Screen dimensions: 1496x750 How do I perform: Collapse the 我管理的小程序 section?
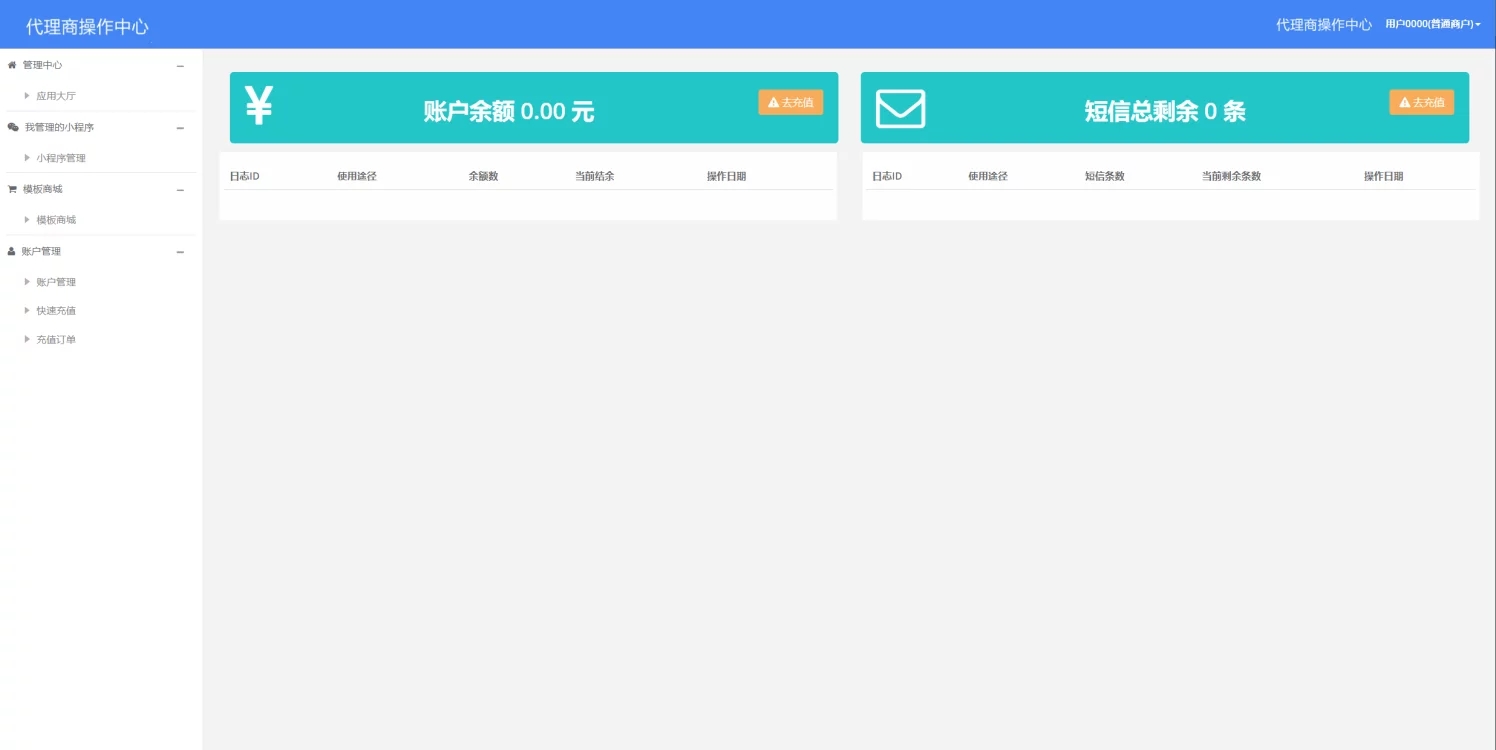click(180, 128)
